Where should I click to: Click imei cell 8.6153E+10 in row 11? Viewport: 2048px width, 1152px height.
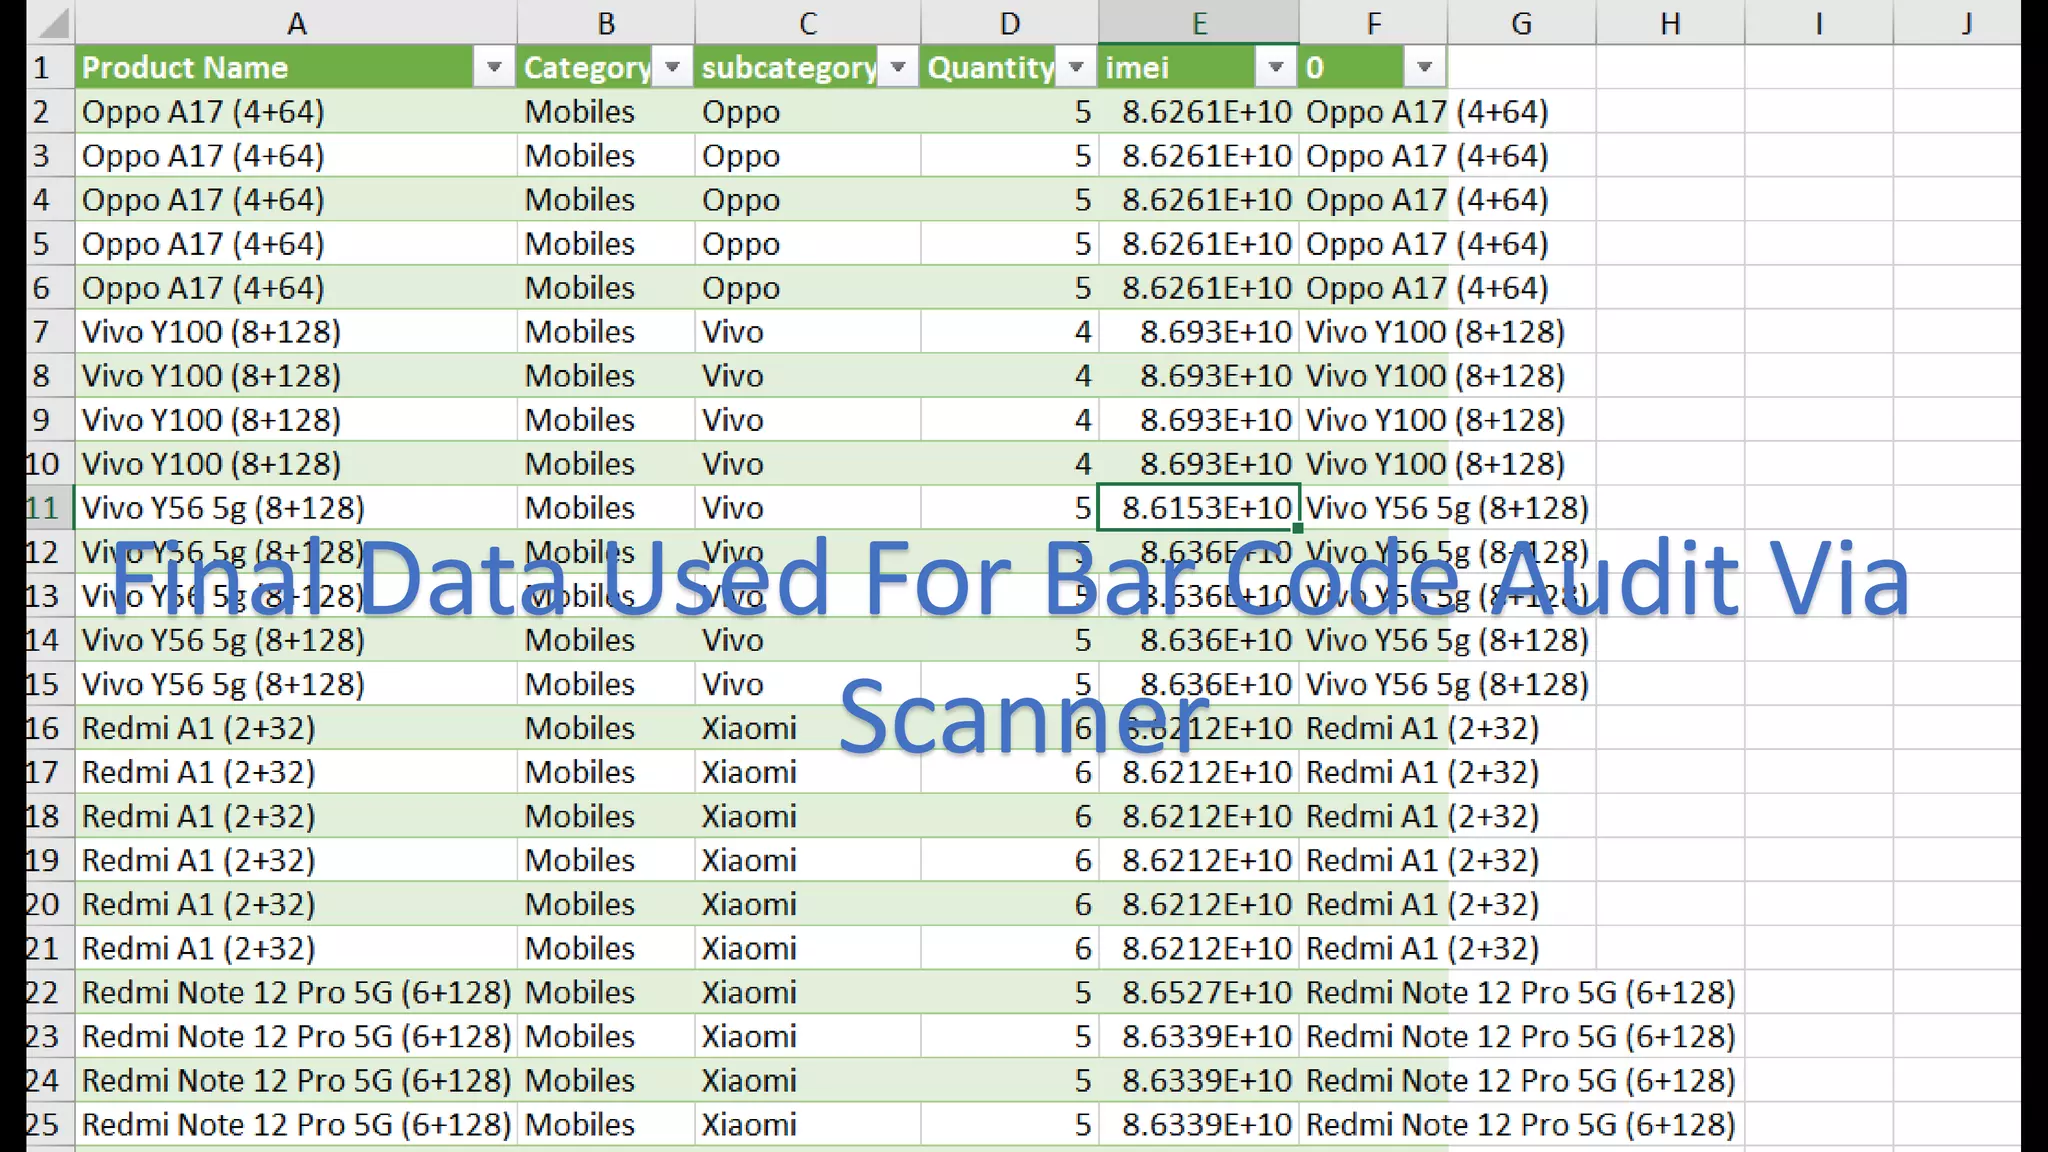(1198, 508)
